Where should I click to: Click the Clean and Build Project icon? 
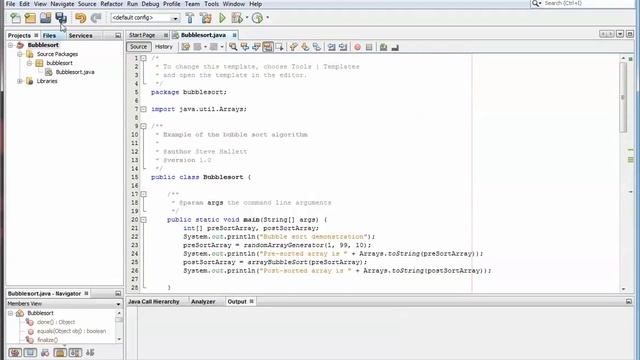(206, 18)
